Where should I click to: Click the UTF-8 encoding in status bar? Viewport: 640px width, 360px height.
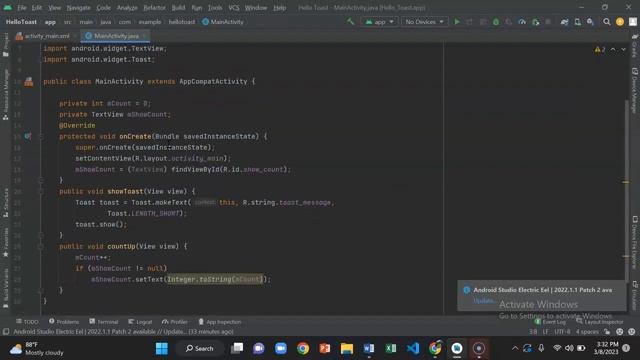(x=562, y=332)
